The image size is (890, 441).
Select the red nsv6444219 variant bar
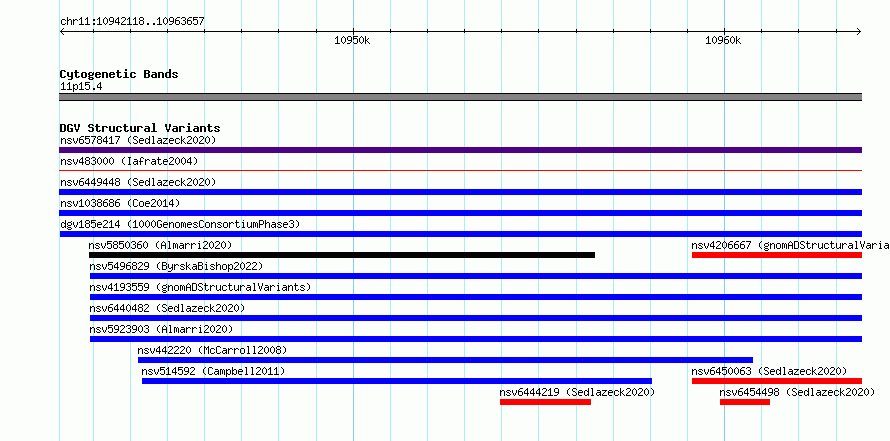(x=545, y=402)
